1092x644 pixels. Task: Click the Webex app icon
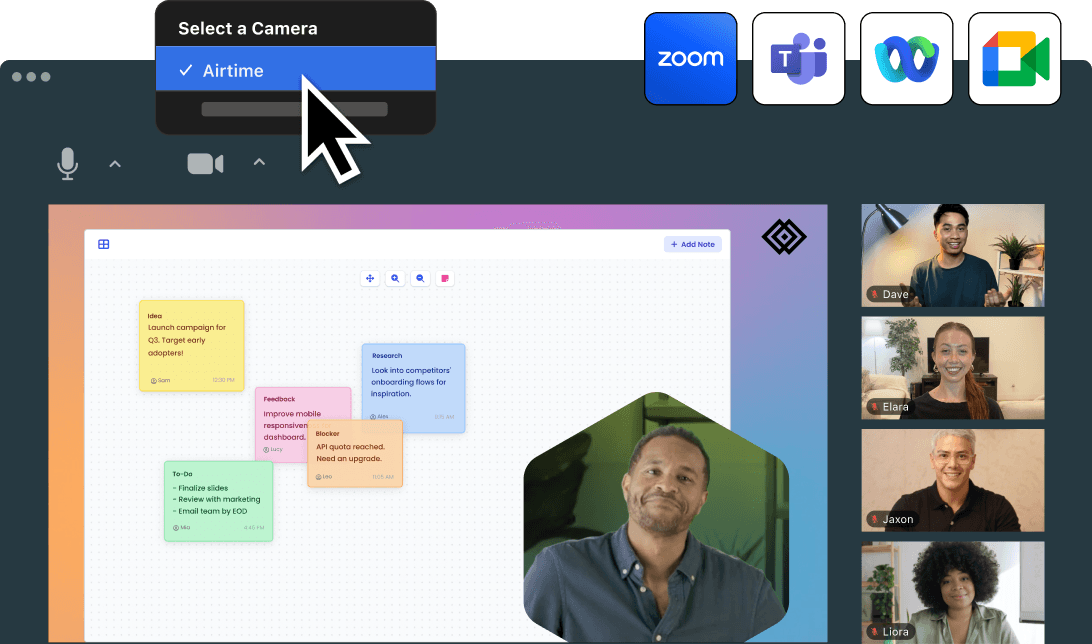click(906, 58)
